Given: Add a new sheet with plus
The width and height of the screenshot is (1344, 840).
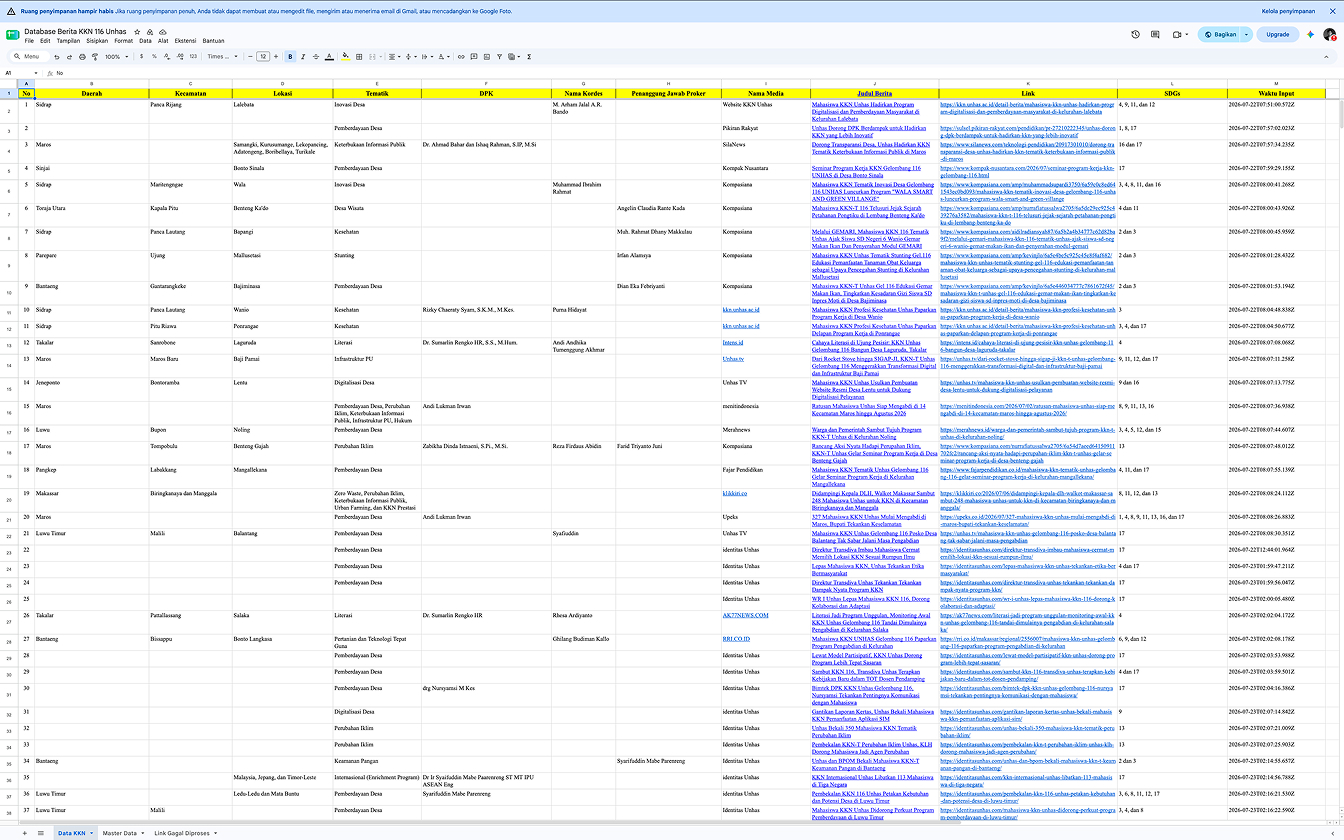Looking at the screenshot, I should coord(25,832).
